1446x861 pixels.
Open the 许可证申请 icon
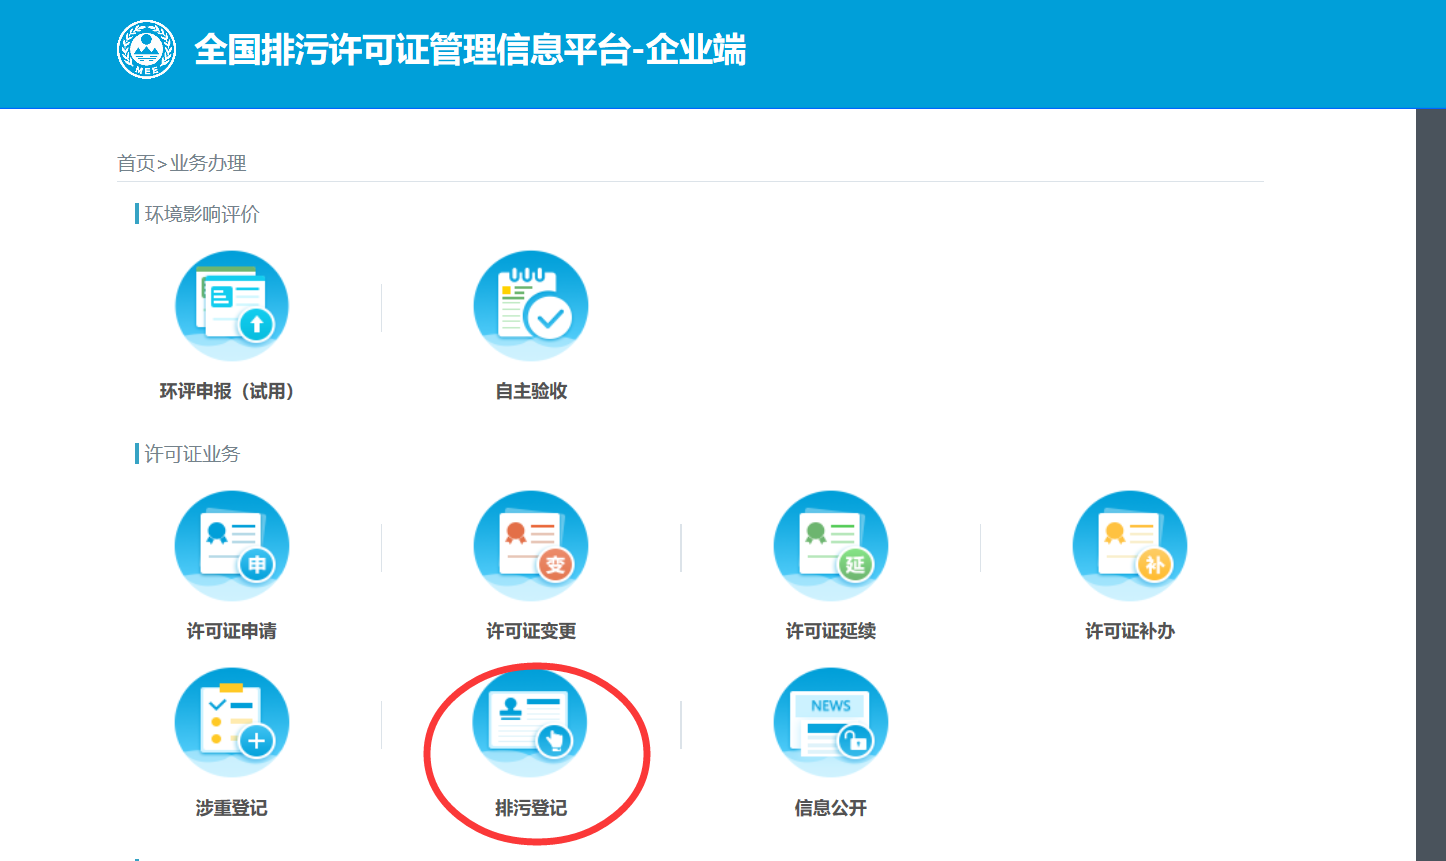tap(232, 546)
